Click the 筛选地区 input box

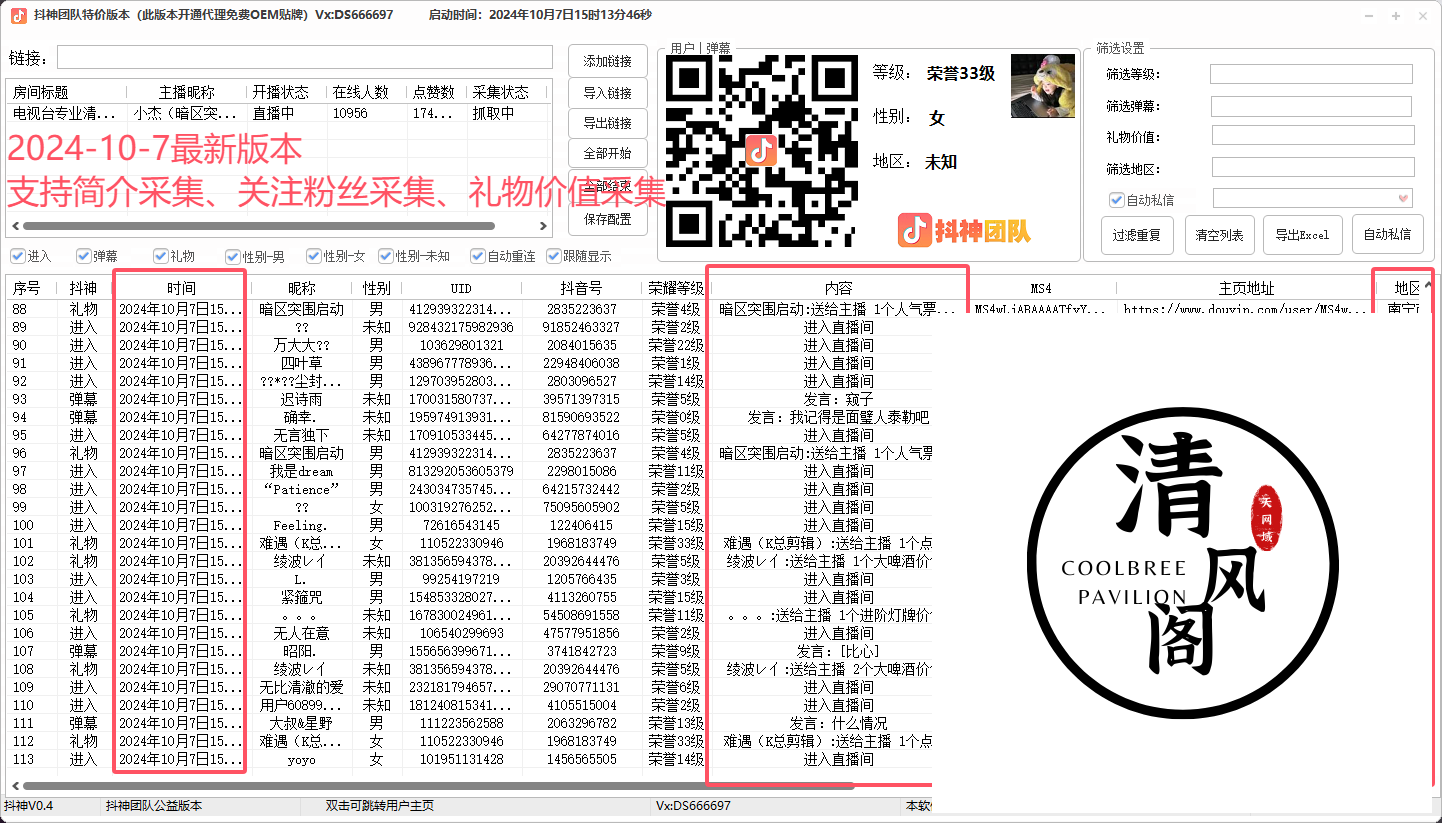[x=1313, y=167]
